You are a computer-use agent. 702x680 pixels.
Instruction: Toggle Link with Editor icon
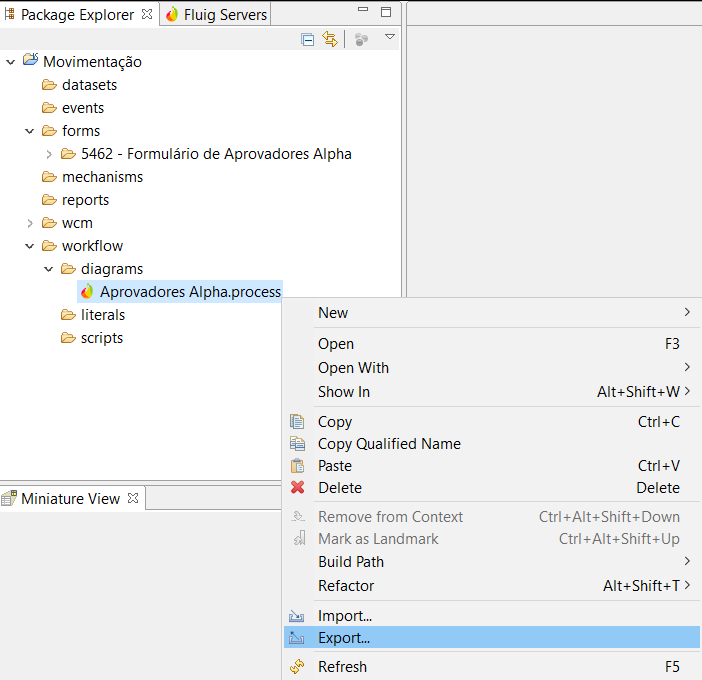point(330,39)
